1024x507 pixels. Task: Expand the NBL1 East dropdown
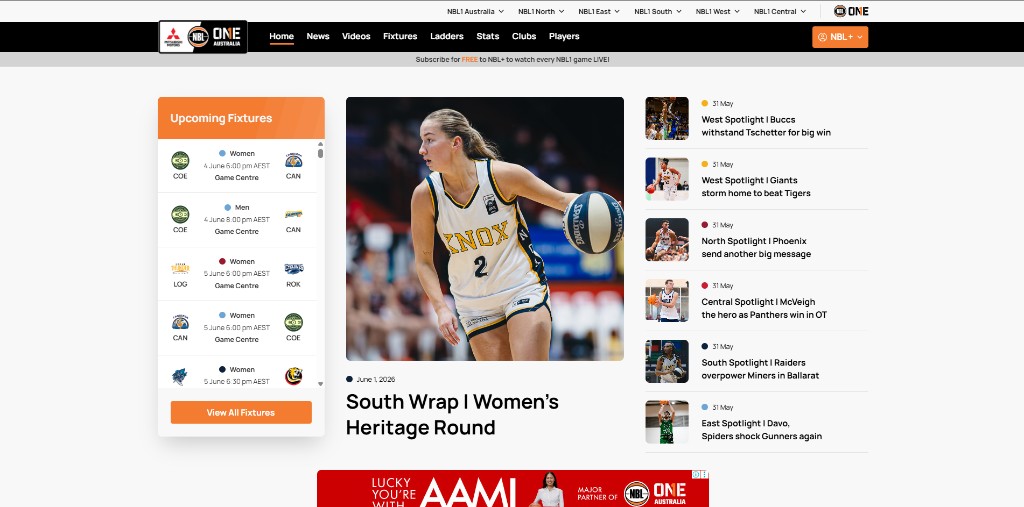click(600, 11)
